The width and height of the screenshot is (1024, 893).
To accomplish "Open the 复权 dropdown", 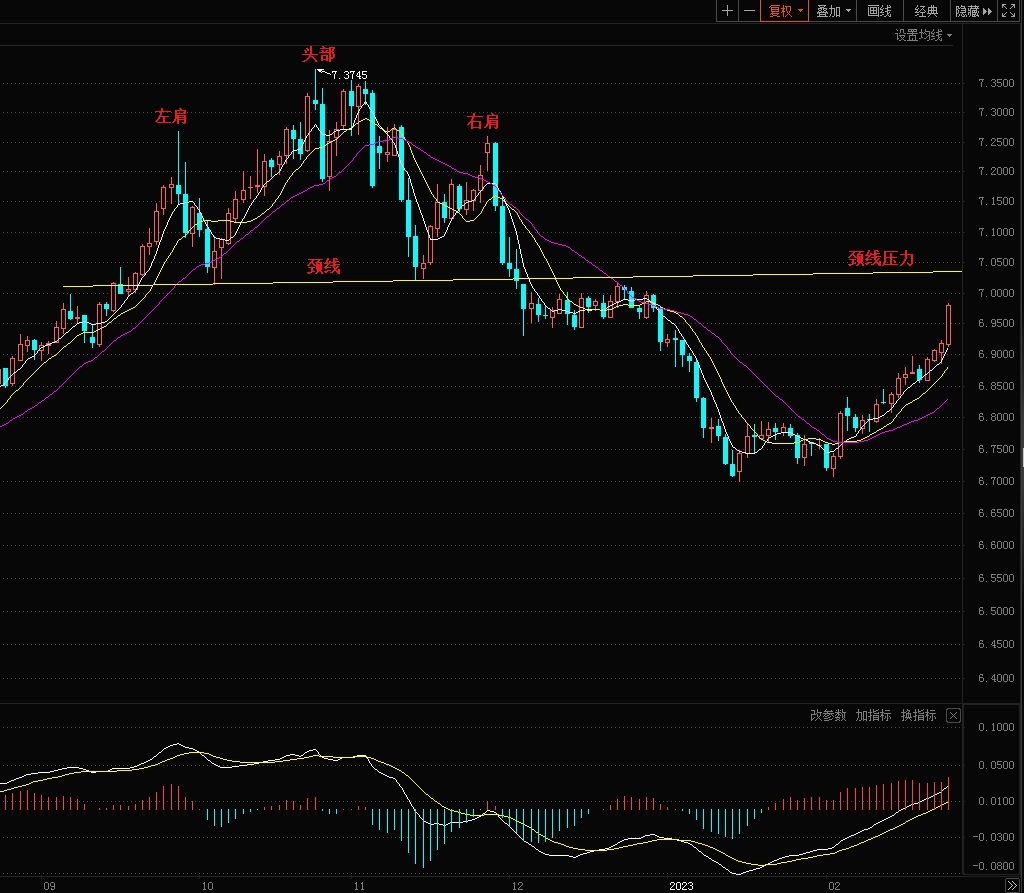I will pyautogui.click(x=785, y=11).
